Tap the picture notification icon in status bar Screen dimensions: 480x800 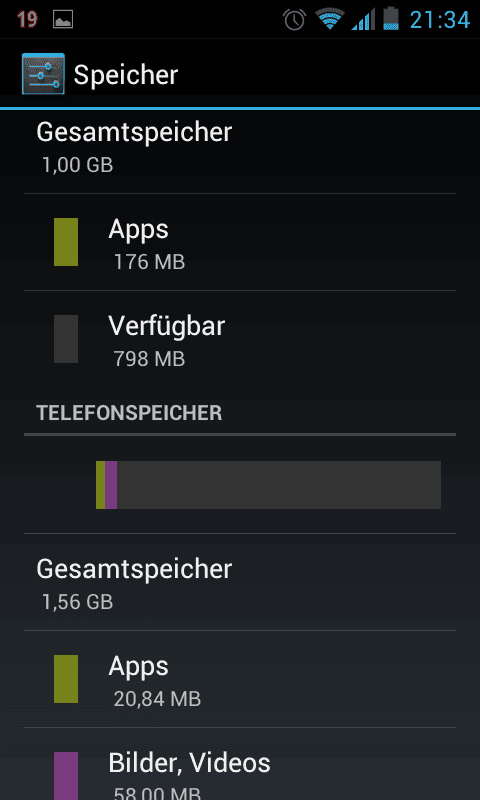(x=63, y=19)
